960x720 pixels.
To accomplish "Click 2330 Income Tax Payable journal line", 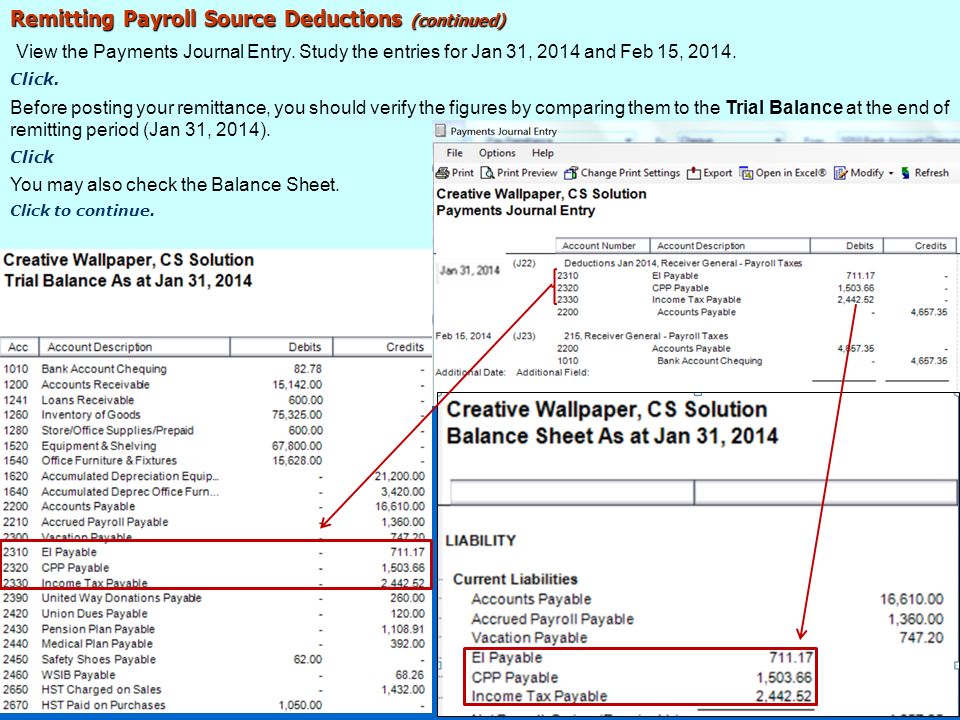I will pyautogui.click(x=752, y=299).
